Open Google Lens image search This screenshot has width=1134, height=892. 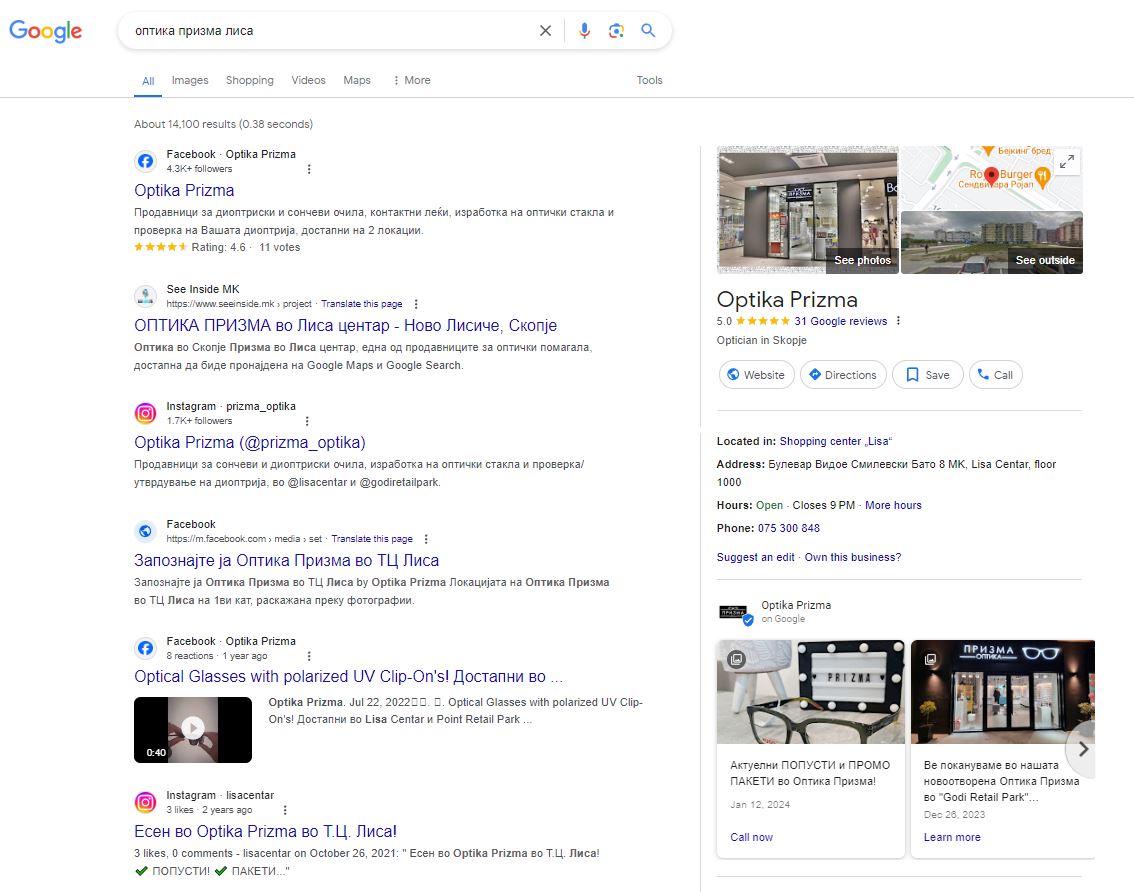click(x=615, y=31)
